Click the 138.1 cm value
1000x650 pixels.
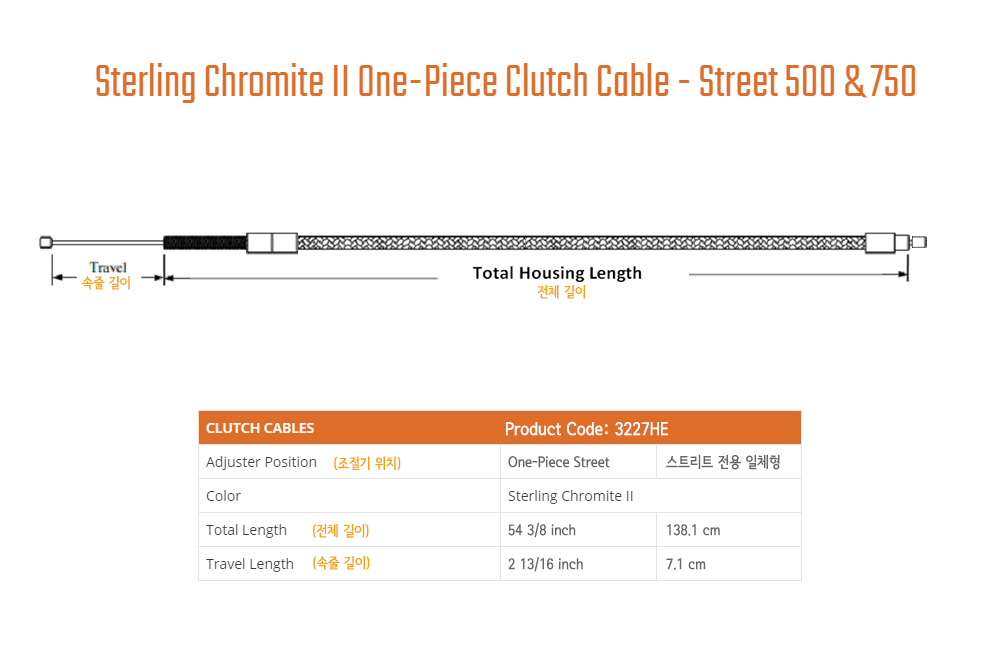(x=693, y=530)
